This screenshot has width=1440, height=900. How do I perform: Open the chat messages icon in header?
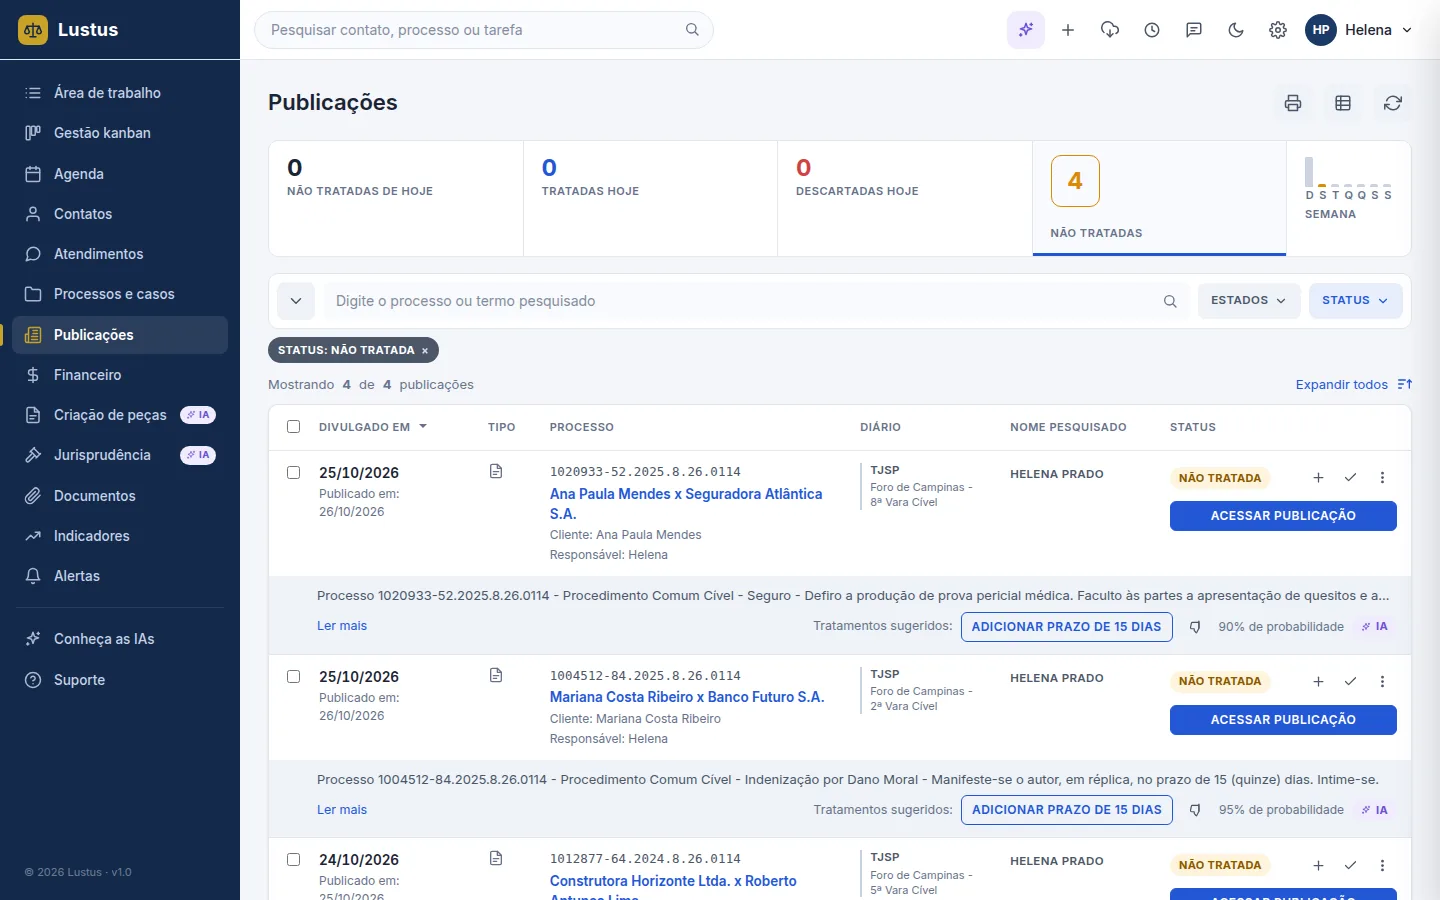click(1194, 30)
